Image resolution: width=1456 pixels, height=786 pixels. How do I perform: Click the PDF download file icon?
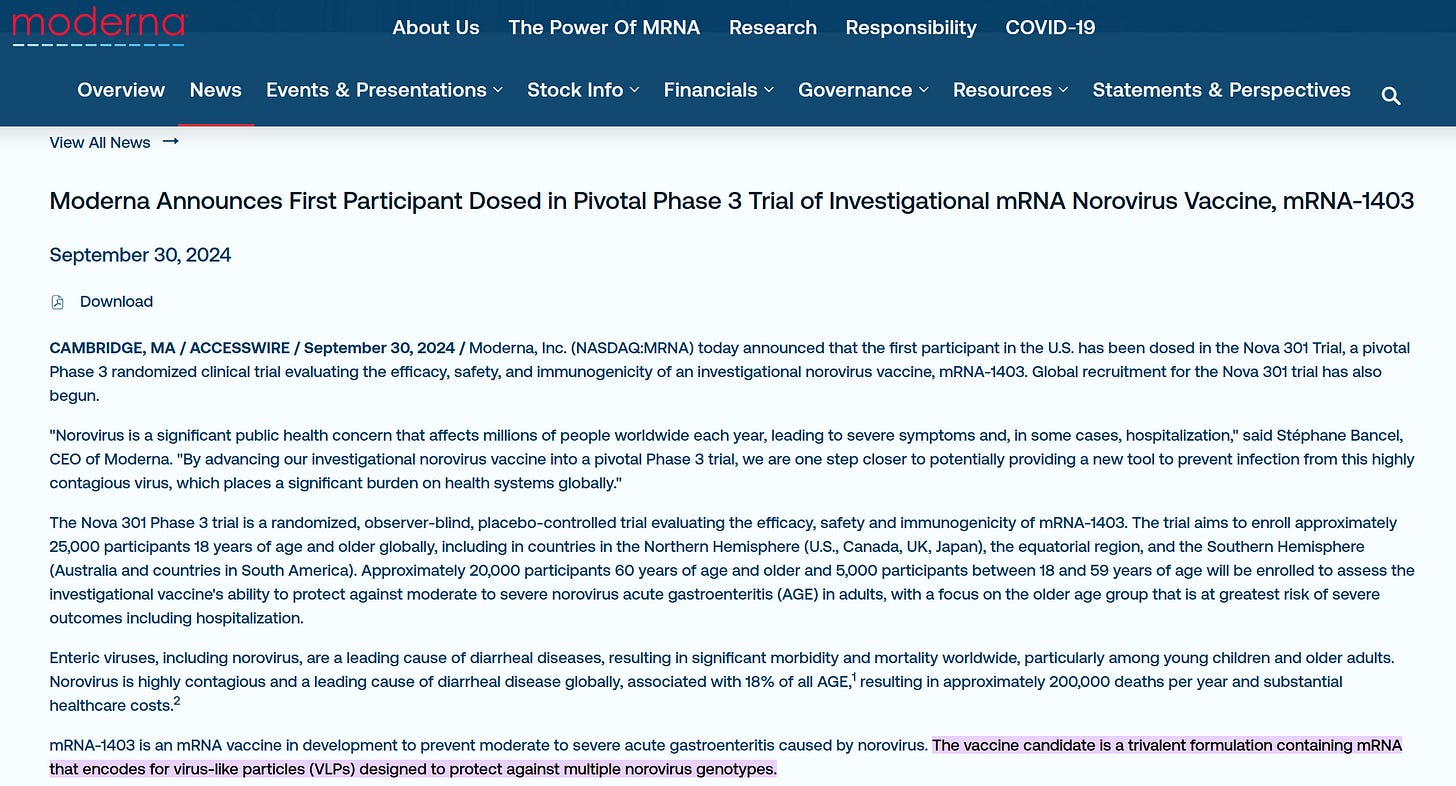(57, 302)
